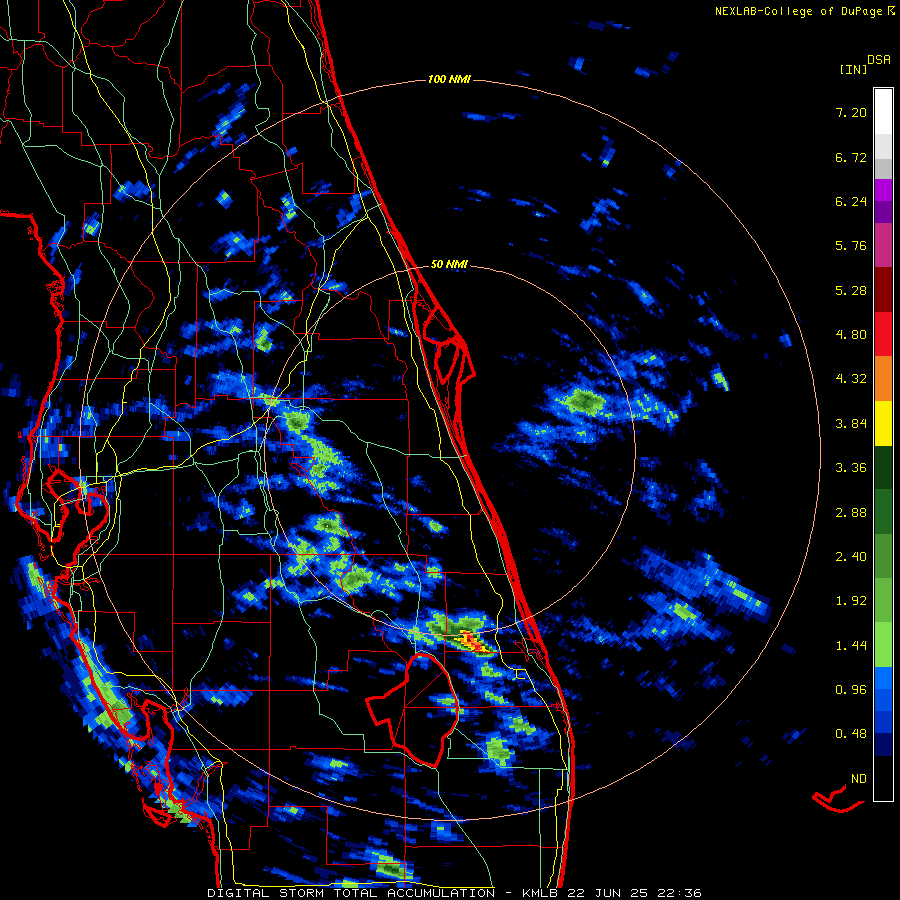The width and height of the screenshot is (900, 900).
Task: Click the NEXLAB-College of DuPage credit text
Action: (800, 11)
